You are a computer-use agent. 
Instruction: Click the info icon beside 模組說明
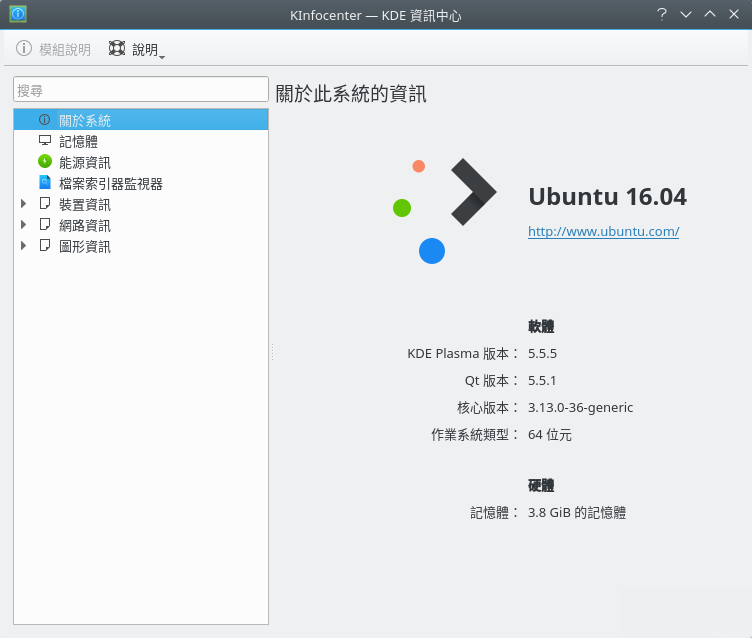24,48
